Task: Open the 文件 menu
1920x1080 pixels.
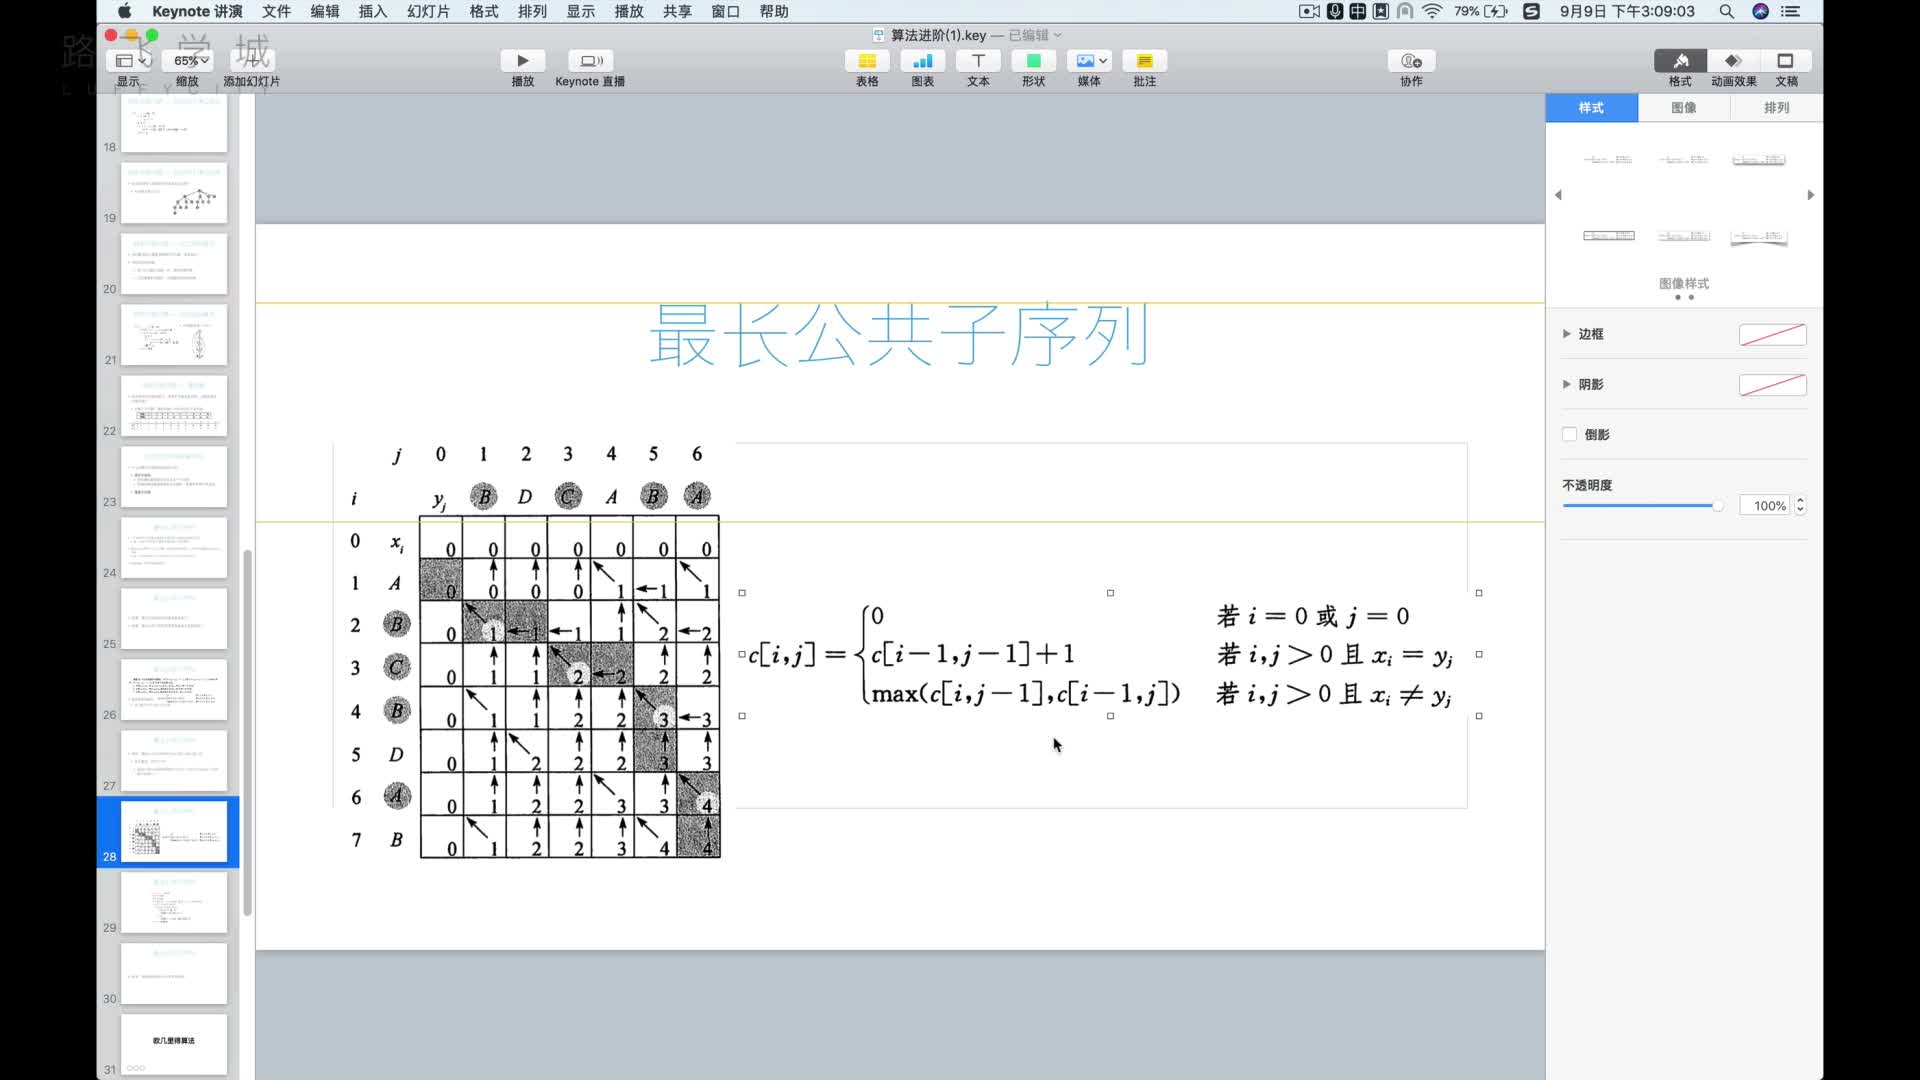Action: pos(276,11)
